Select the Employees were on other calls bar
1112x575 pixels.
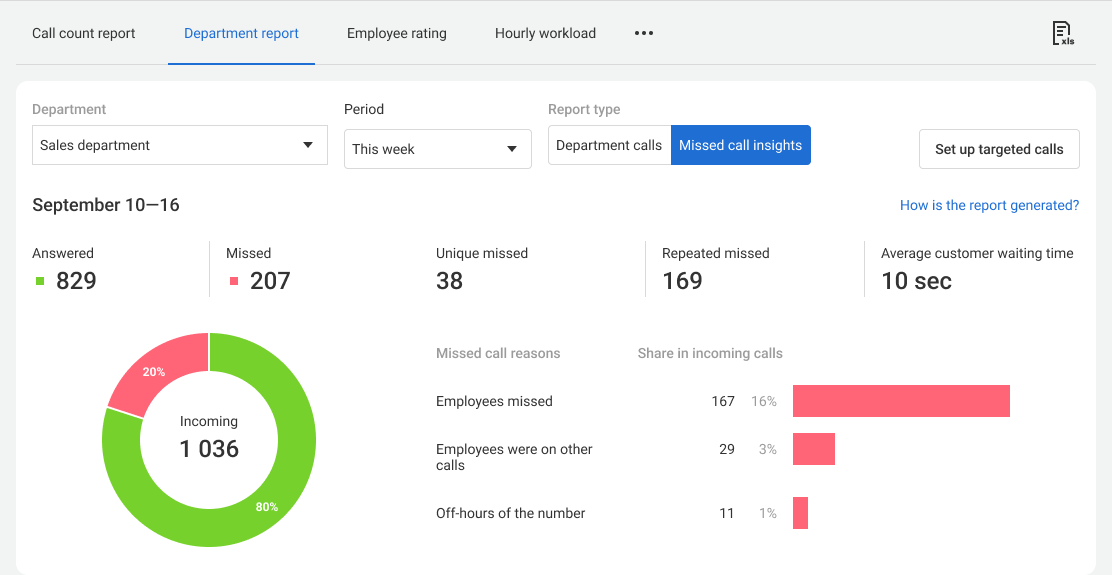[x=814, y=449]
